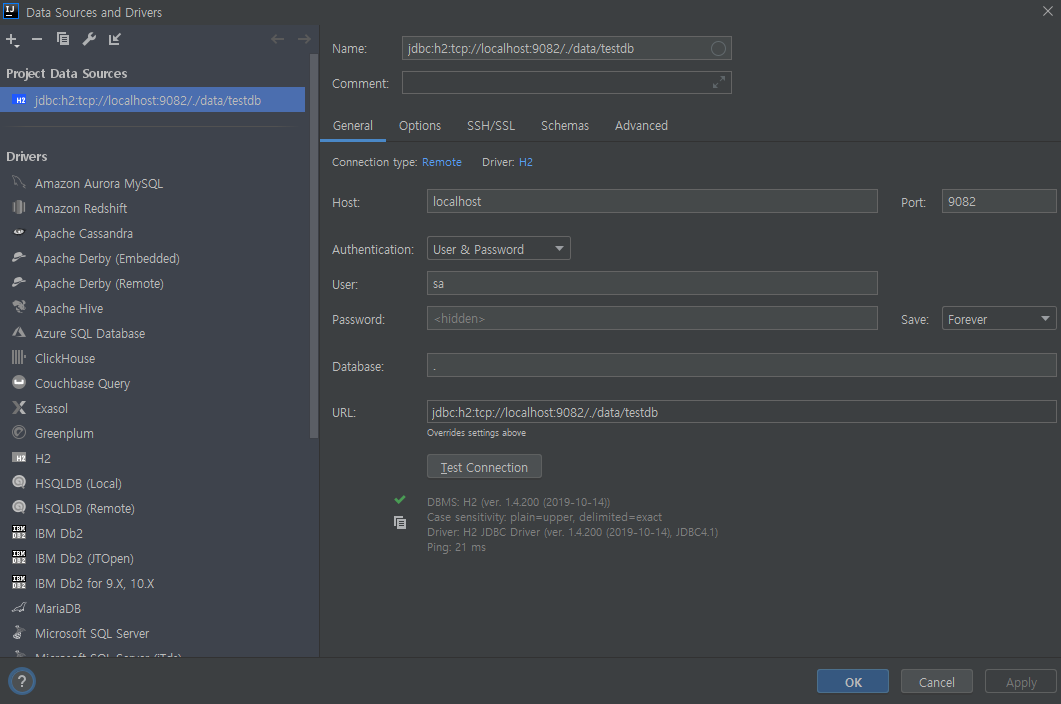The width and height of the screenshot is (1061, 704).
Task: Select the Couchbase Query driver icon
Action: click(19, 383)
